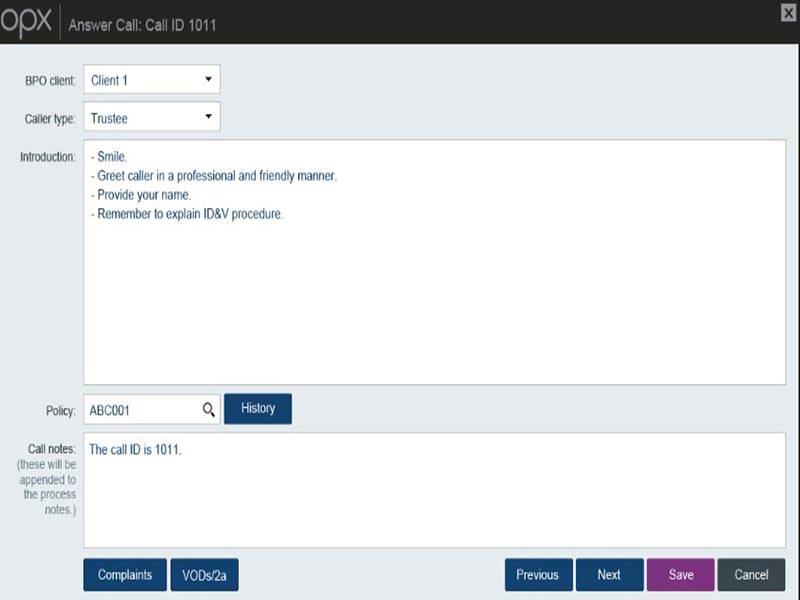Close the Answer Call window
Image resolution: width=800 pixels, height=600 pixels.
point(789,13)
